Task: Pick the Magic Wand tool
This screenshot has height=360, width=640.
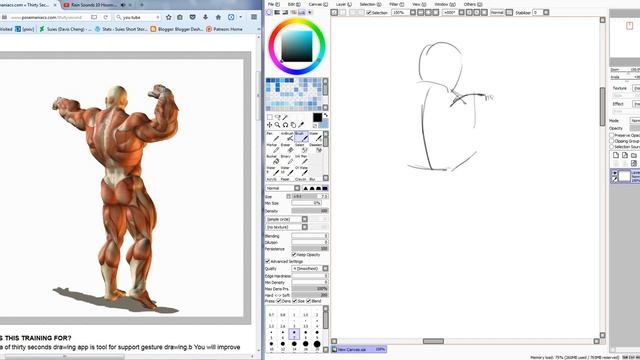Action: click(x=285, y=118)
